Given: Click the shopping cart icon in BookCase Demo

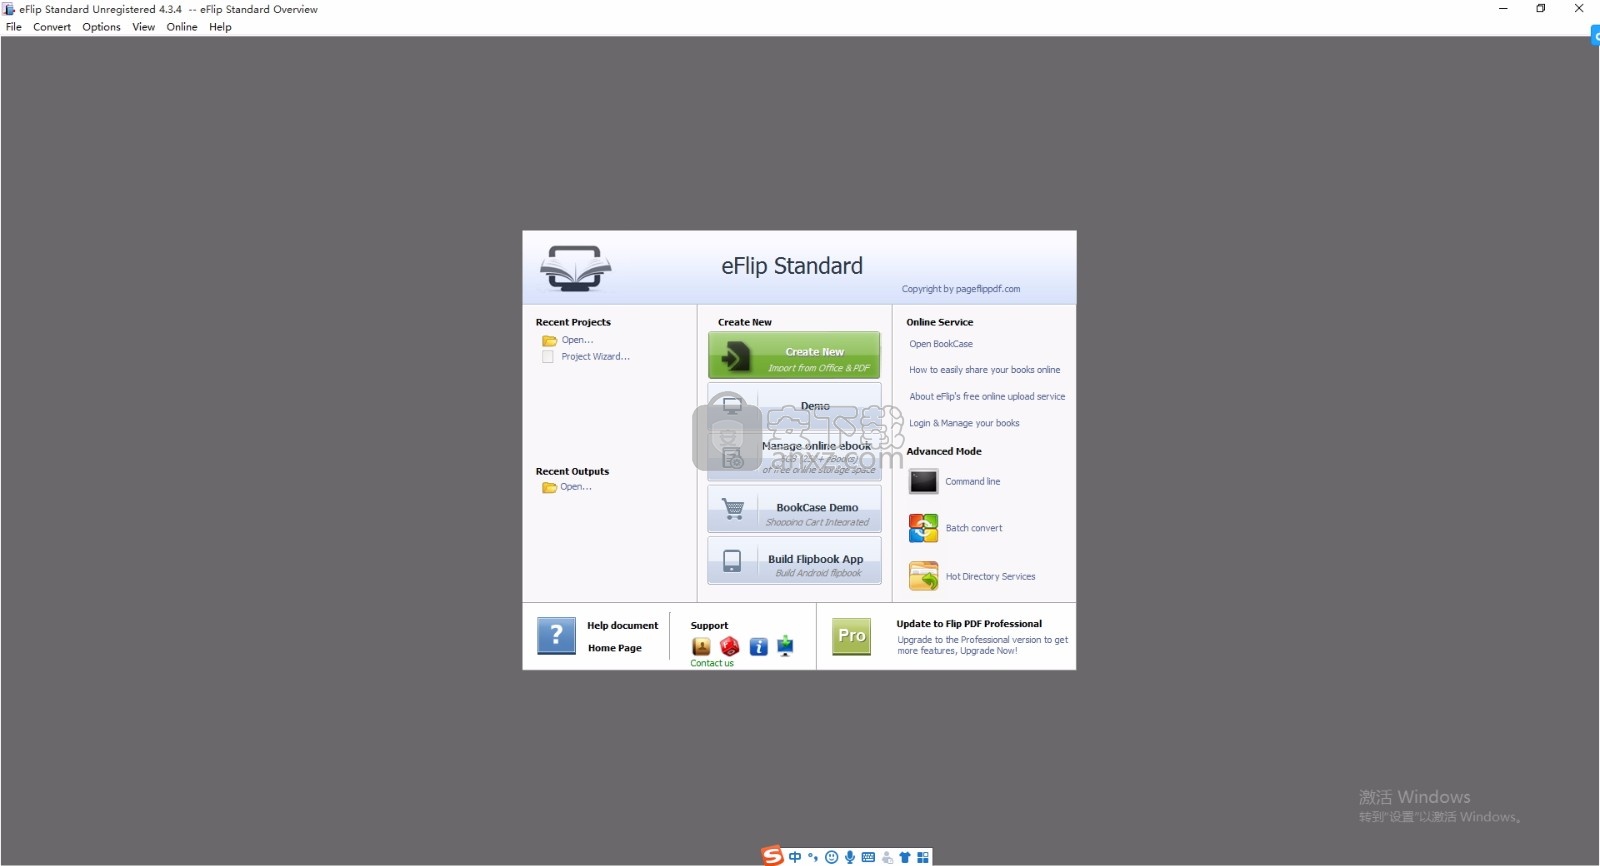Looking at the screenshot, I should 733,509.
